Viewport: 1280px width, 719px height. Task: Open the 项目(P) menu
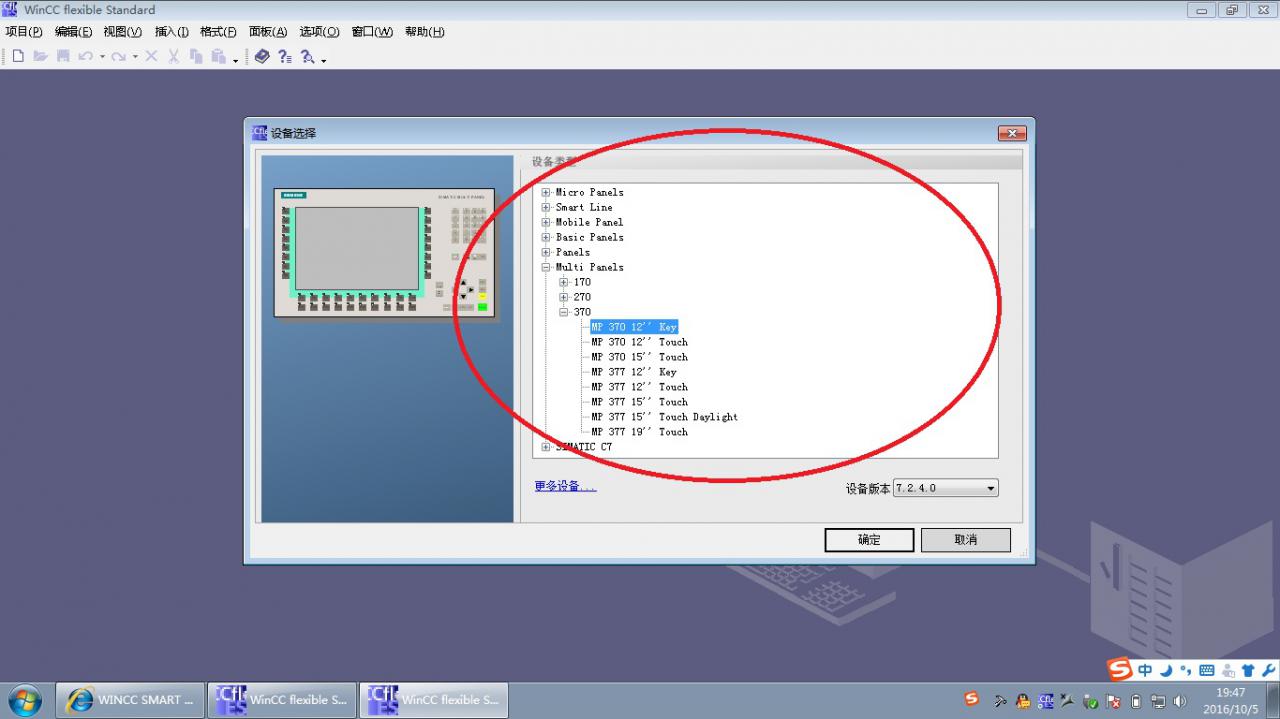coord(24,32)
